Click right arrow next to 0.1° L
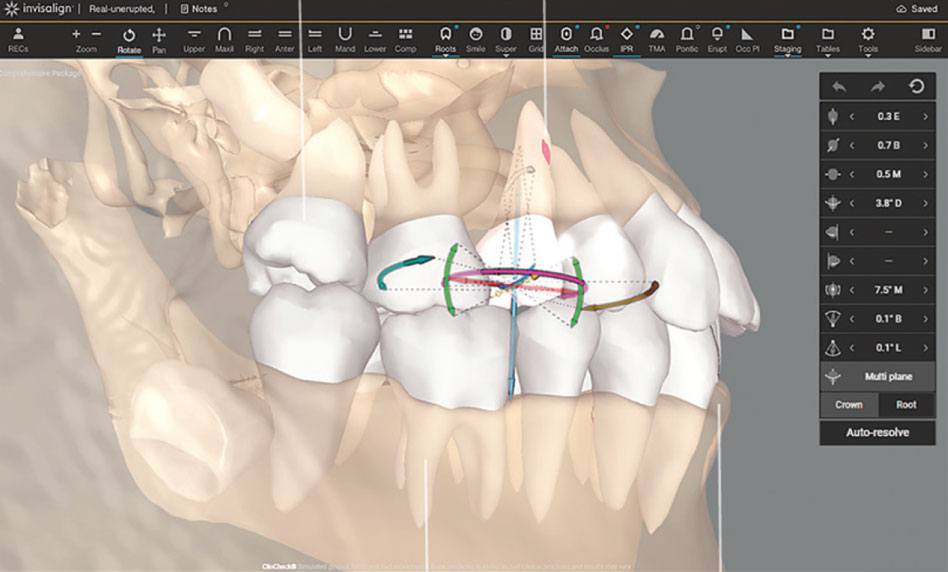This screenshot has width=948, height=572. point(925,348)
